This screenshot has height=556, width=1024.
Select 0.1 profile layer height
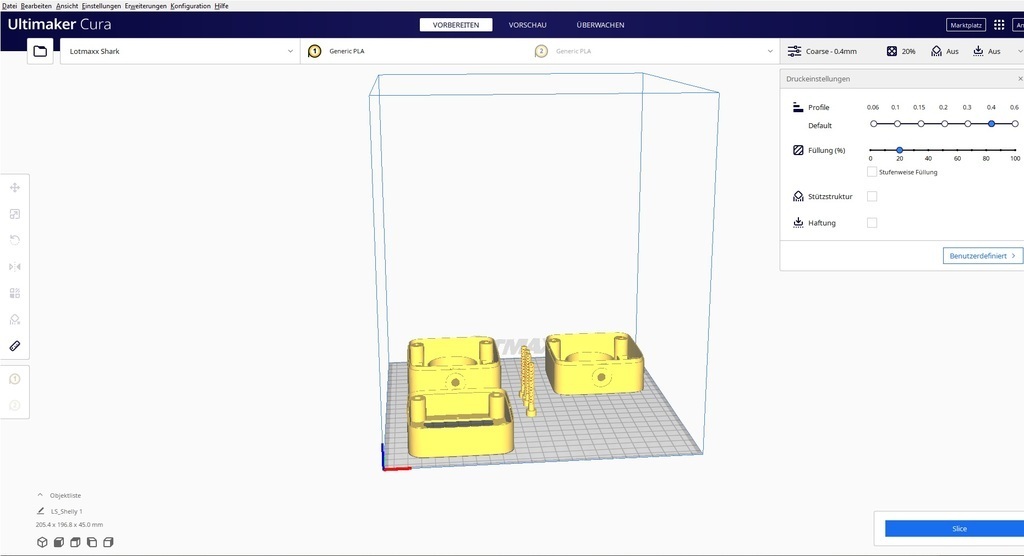[897, 123]
